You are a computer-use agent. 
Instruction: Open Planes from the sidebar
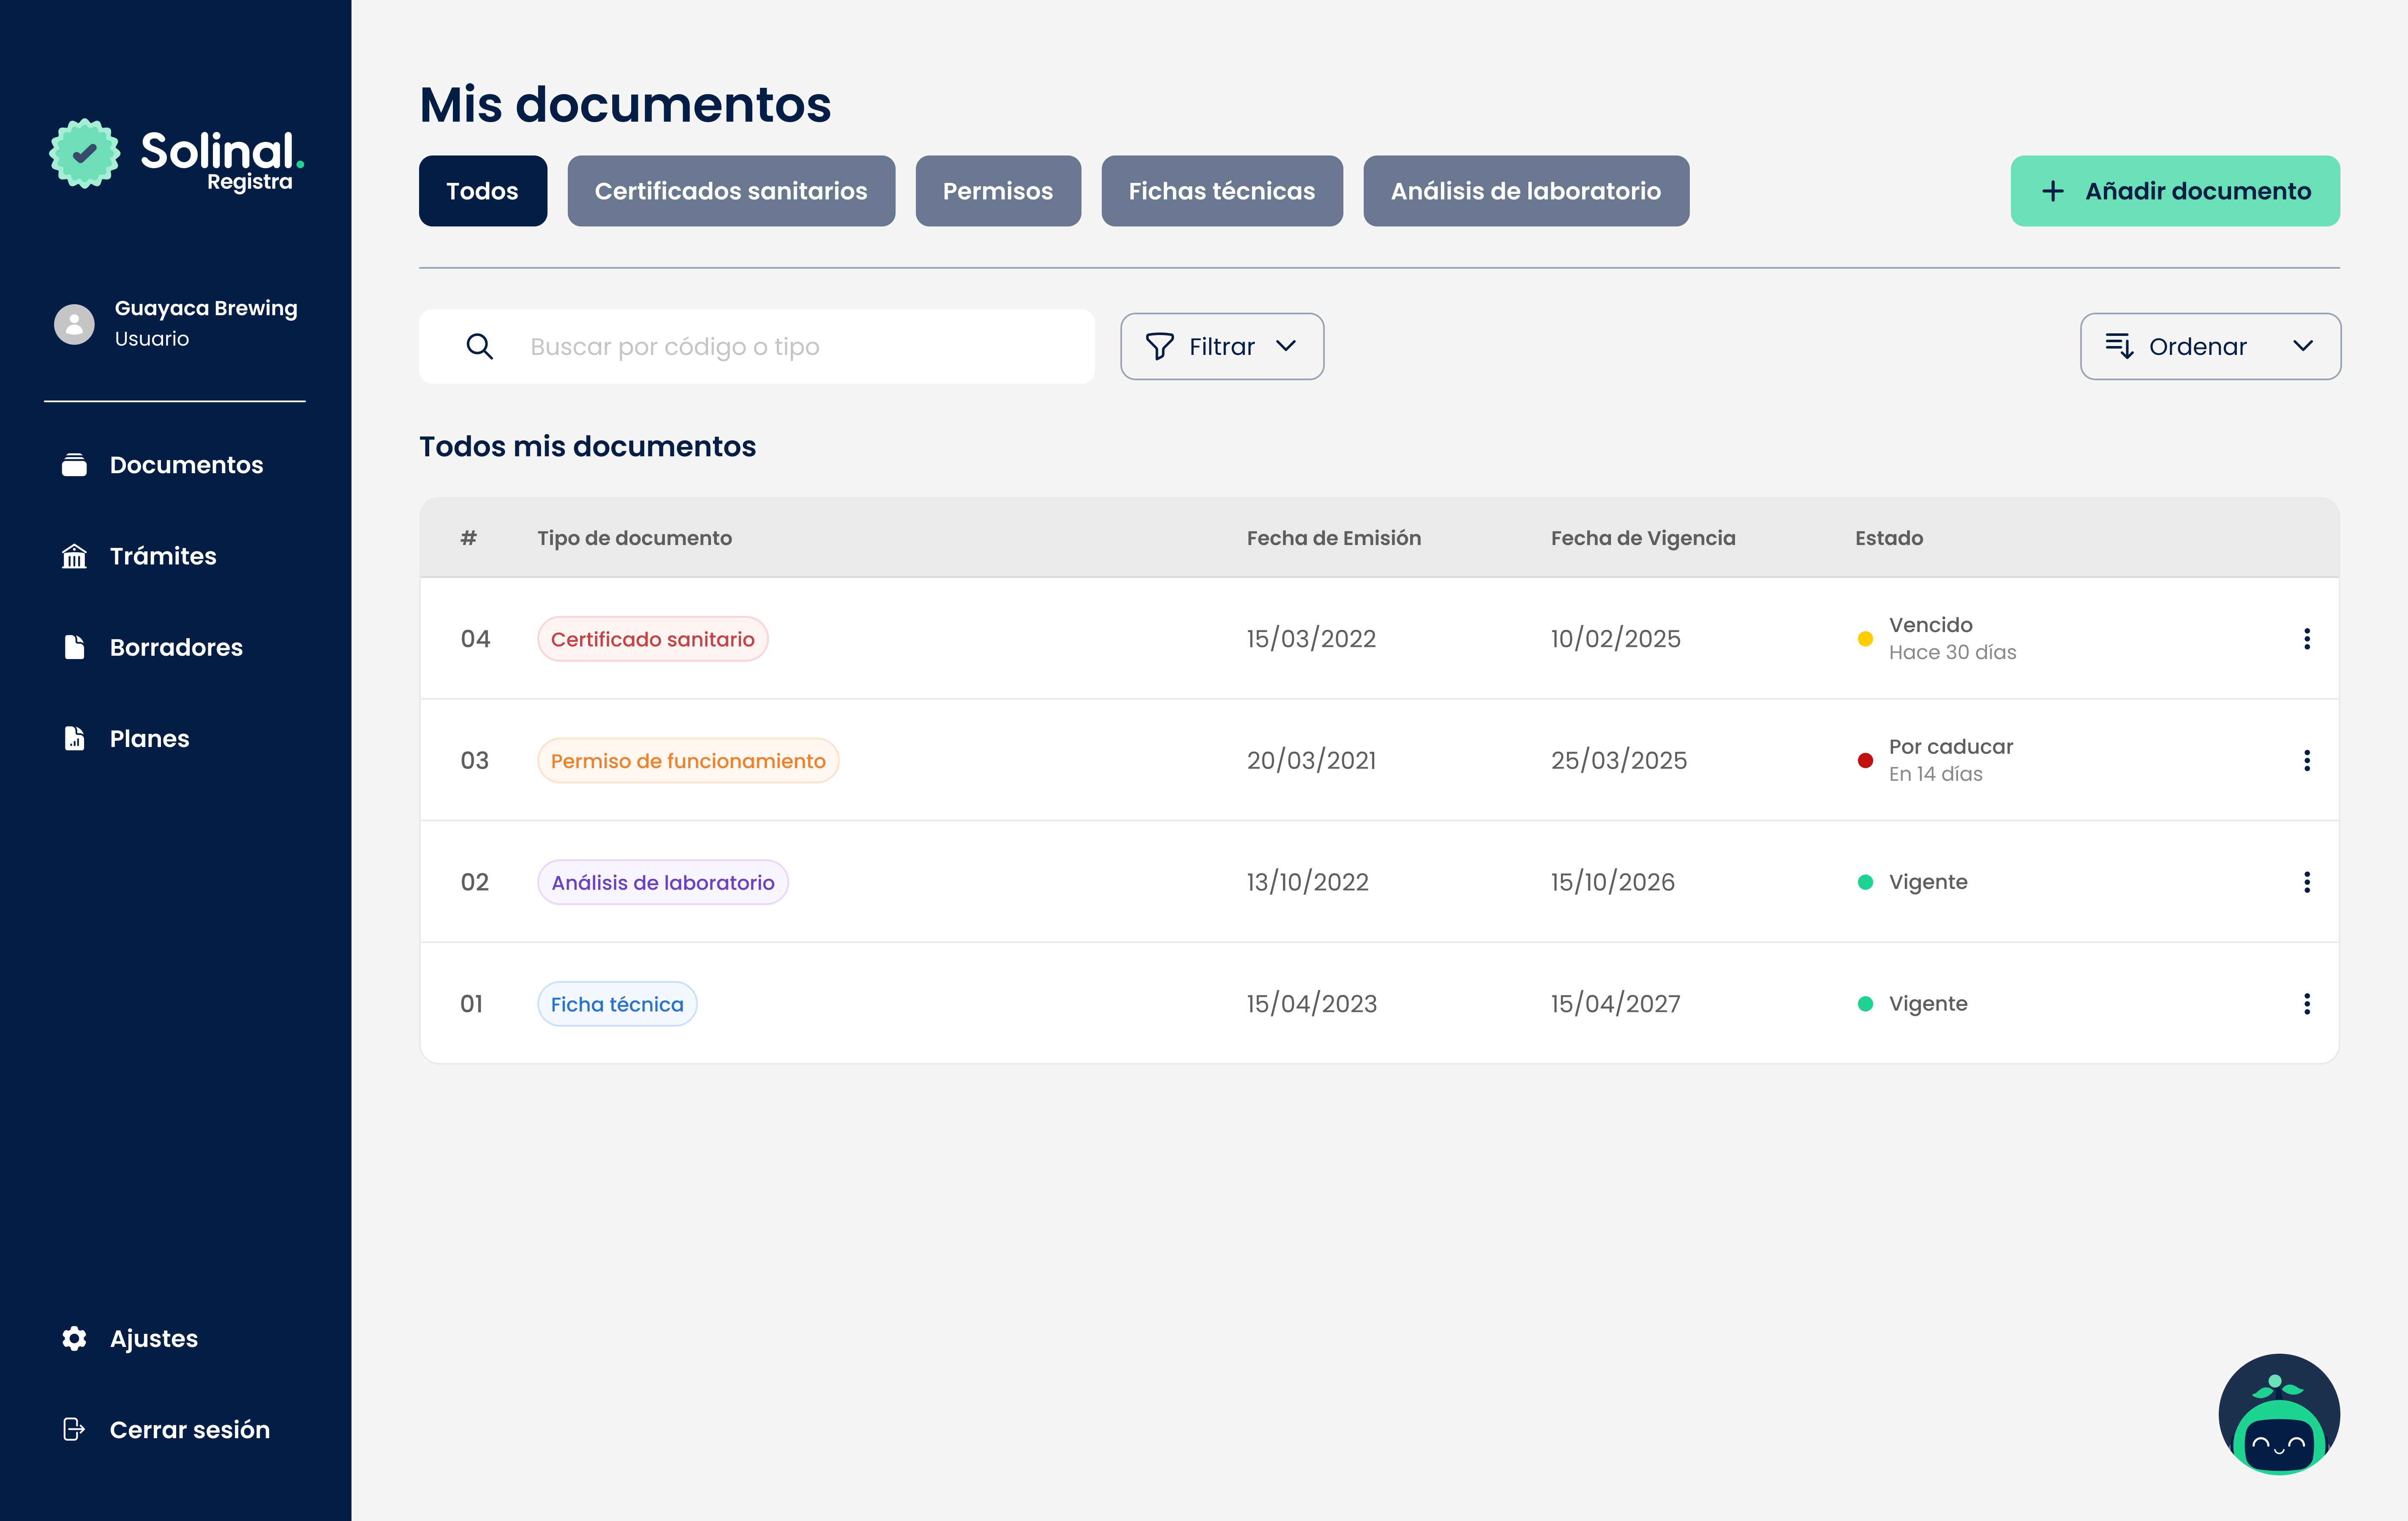pyautogui.click(x=149, y=738)
